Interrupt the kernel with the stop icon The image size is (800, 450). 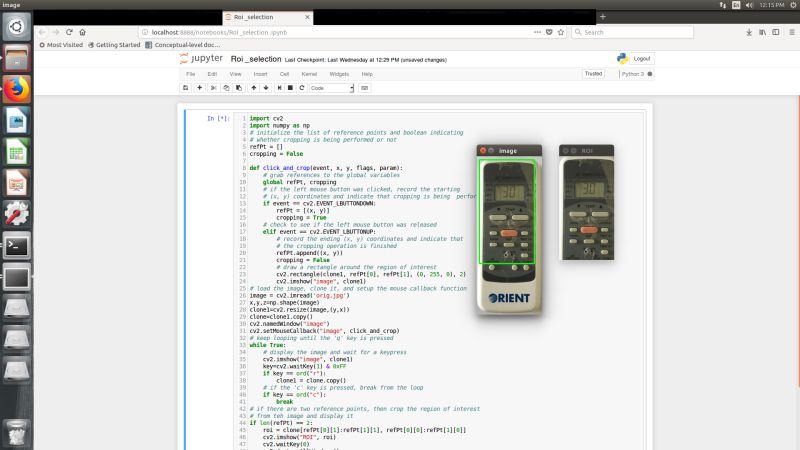click(290, 88)
